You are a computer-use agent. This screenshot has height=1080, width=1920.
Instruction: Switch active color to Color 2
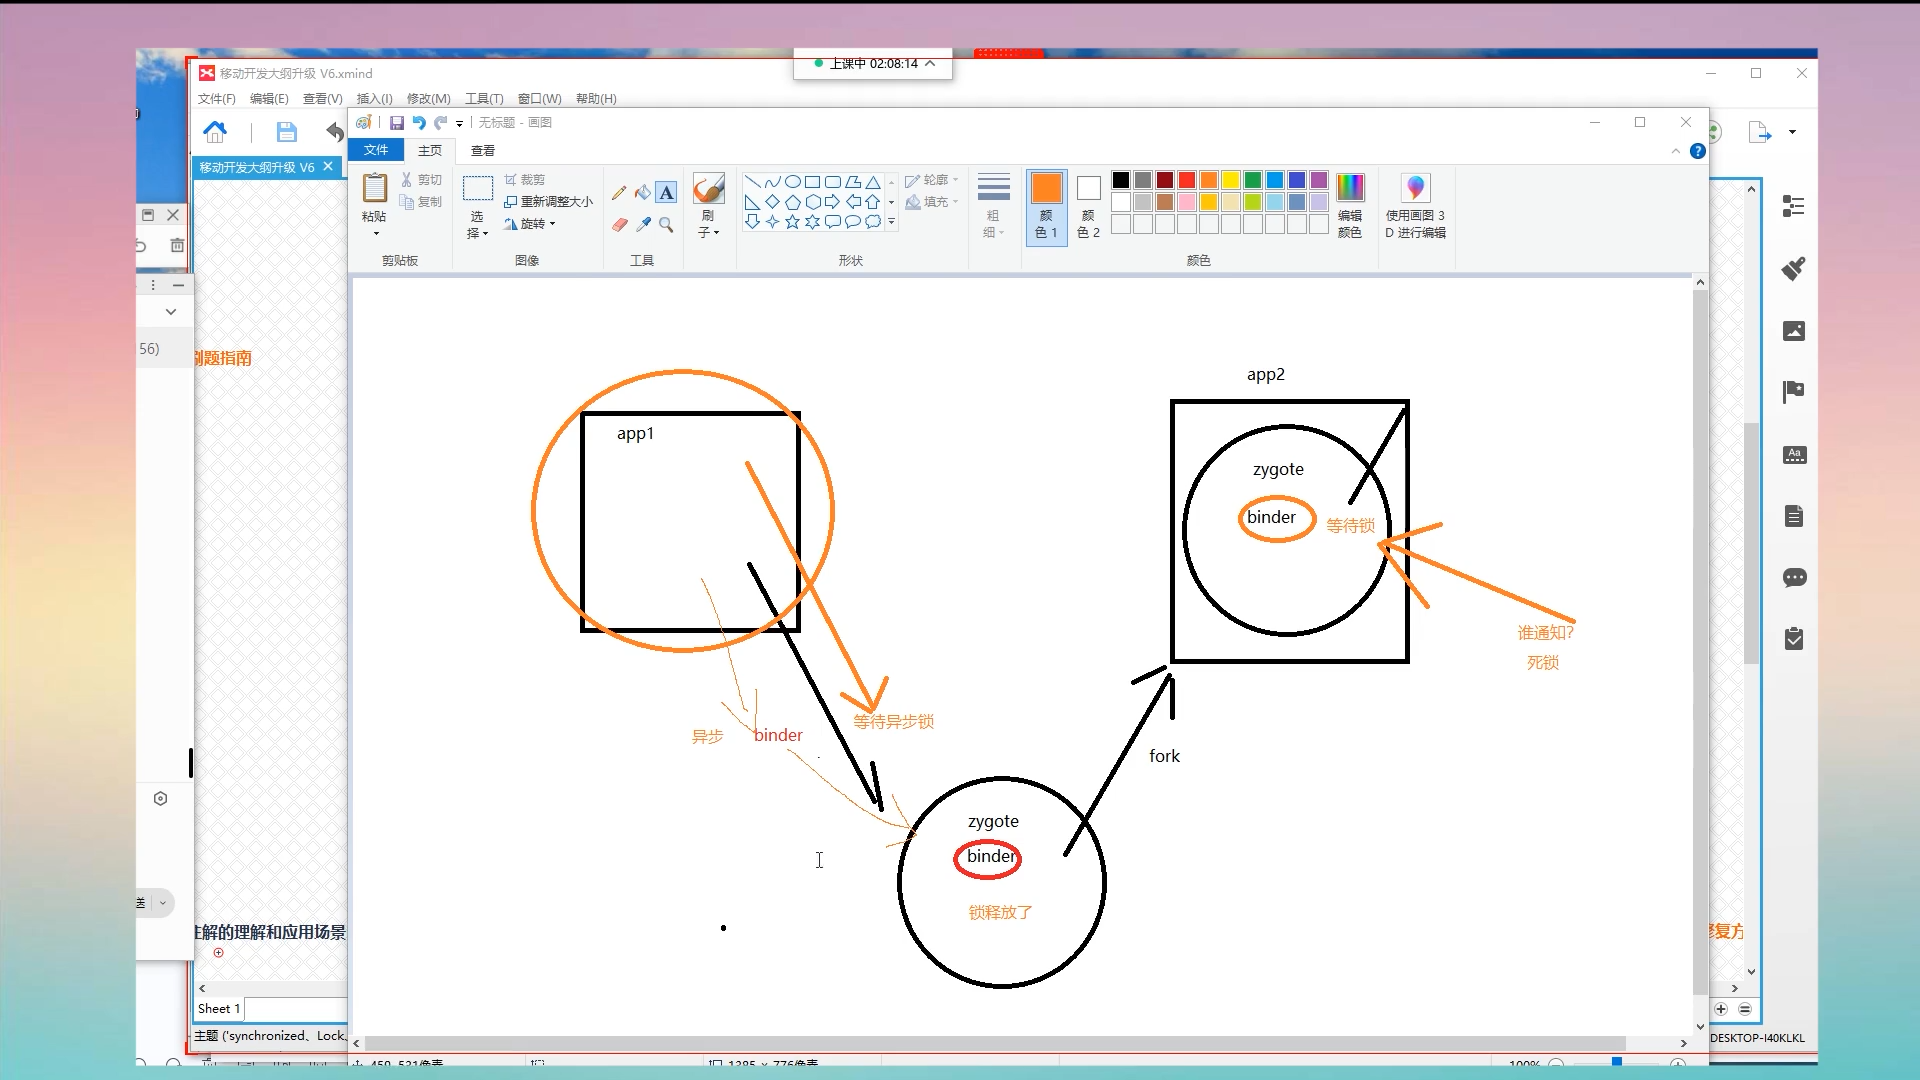pos(1088,206)
